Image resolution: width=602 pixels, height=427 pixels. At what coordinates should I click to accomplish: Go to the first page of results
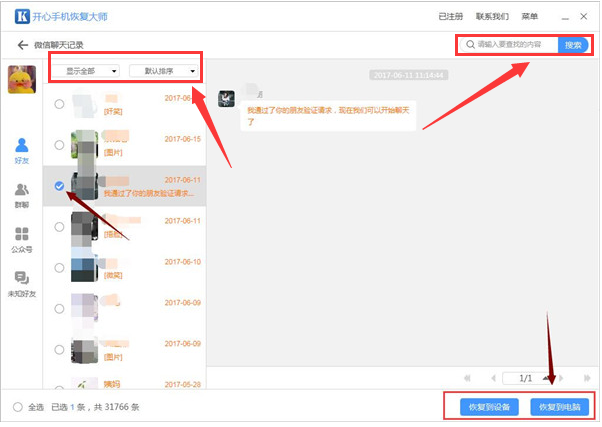point(468,378)
